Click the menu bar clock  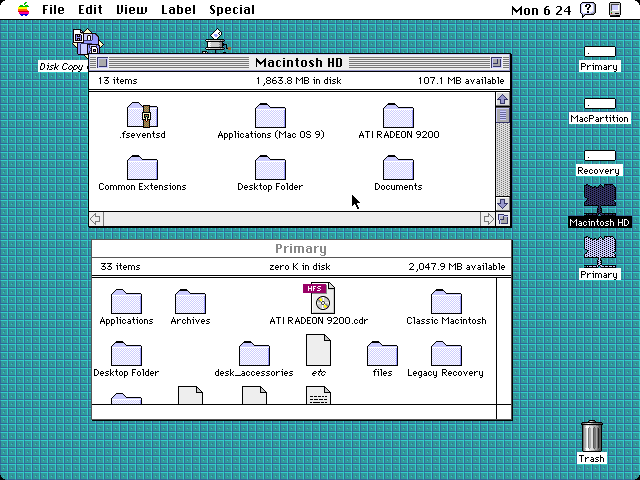point(541,10)
